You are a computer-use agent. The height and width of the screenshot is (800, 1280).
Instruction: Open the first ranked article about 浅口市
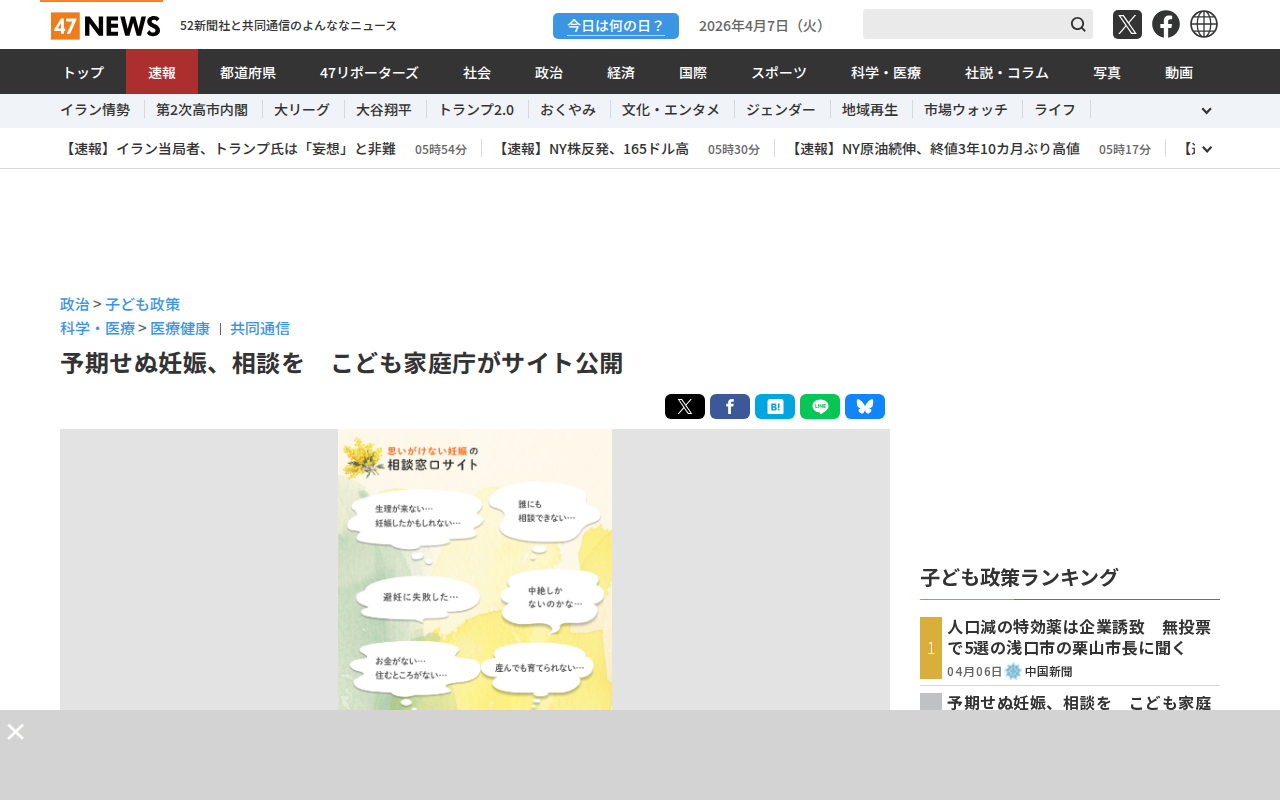point(1079,637)
